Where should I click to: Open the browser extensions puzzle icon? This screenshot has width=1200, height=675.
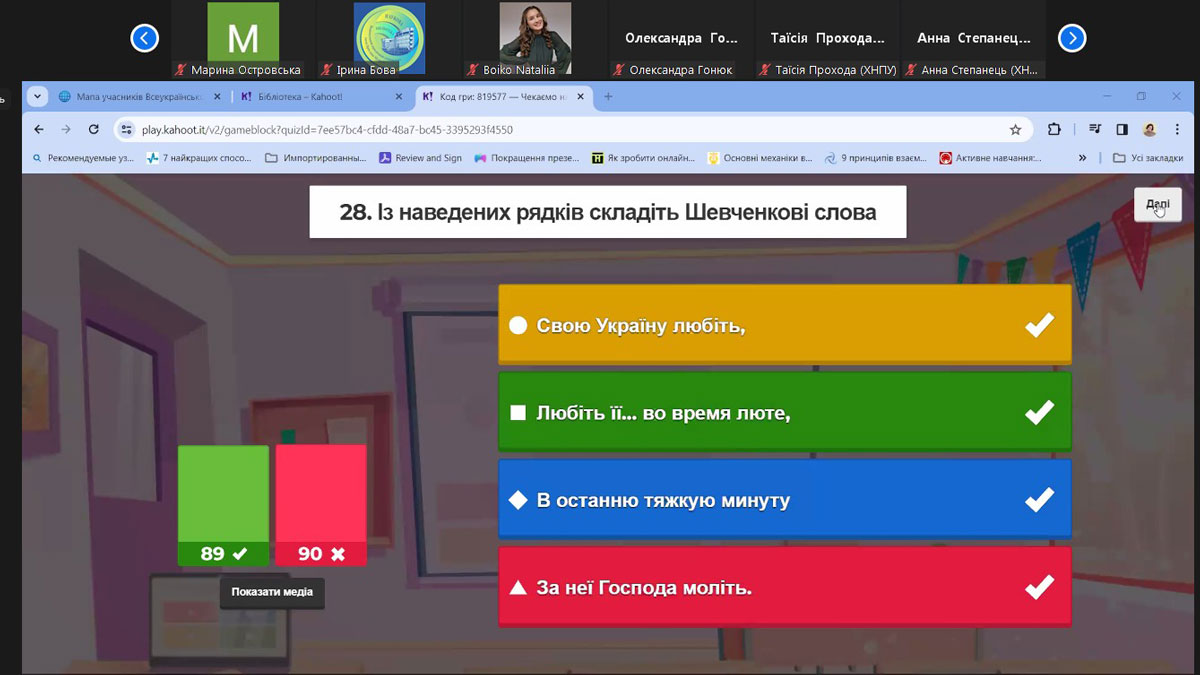[x=1054, y=129]
